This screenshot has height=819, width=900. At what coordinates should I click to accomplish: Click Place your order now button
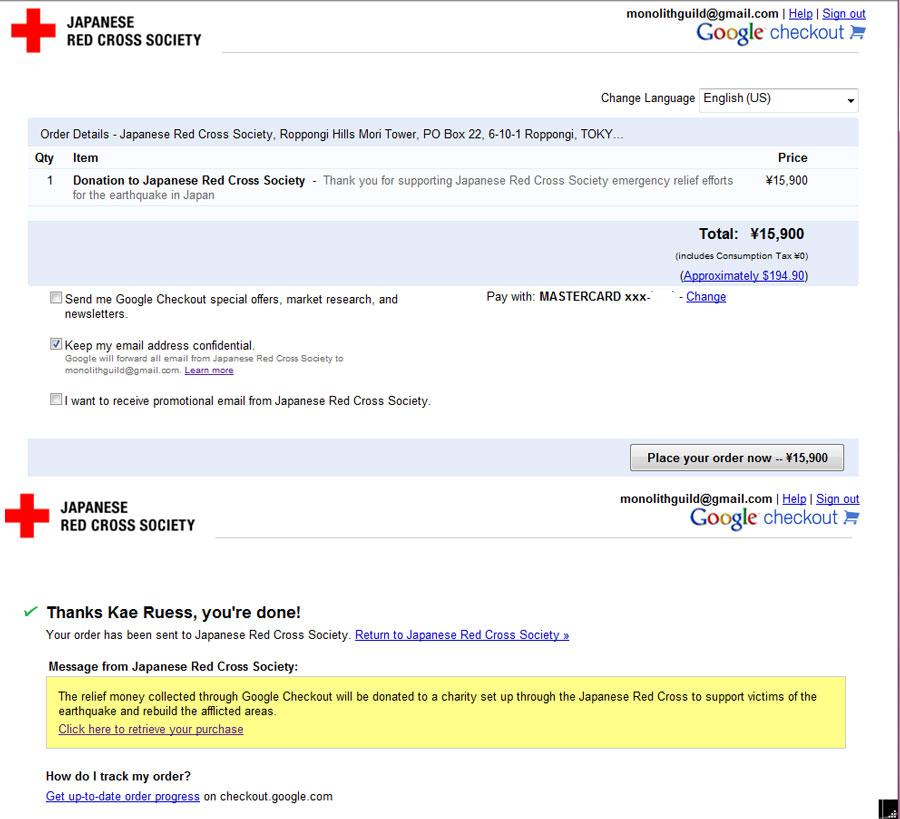point(737,458)
